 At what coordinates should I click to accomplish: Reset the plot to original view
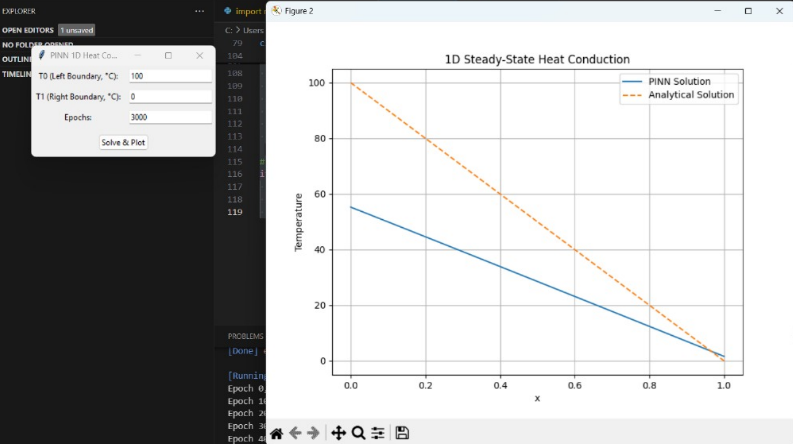coord(277,433)
